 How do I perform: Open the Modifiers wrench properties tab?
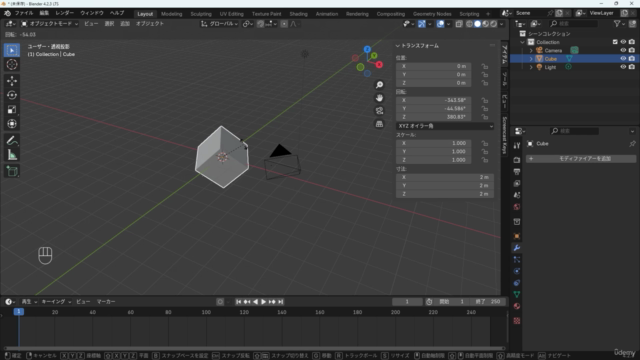pyautogui.click(x=517, y=248)
